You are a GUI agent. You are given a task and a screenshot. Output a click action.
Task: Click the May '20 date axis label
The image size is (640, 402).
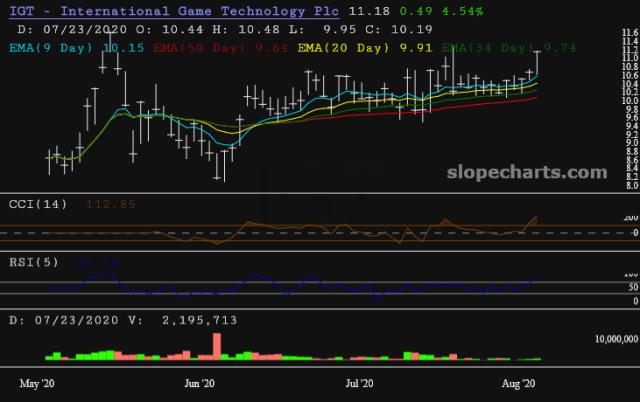tap(37, 384)
